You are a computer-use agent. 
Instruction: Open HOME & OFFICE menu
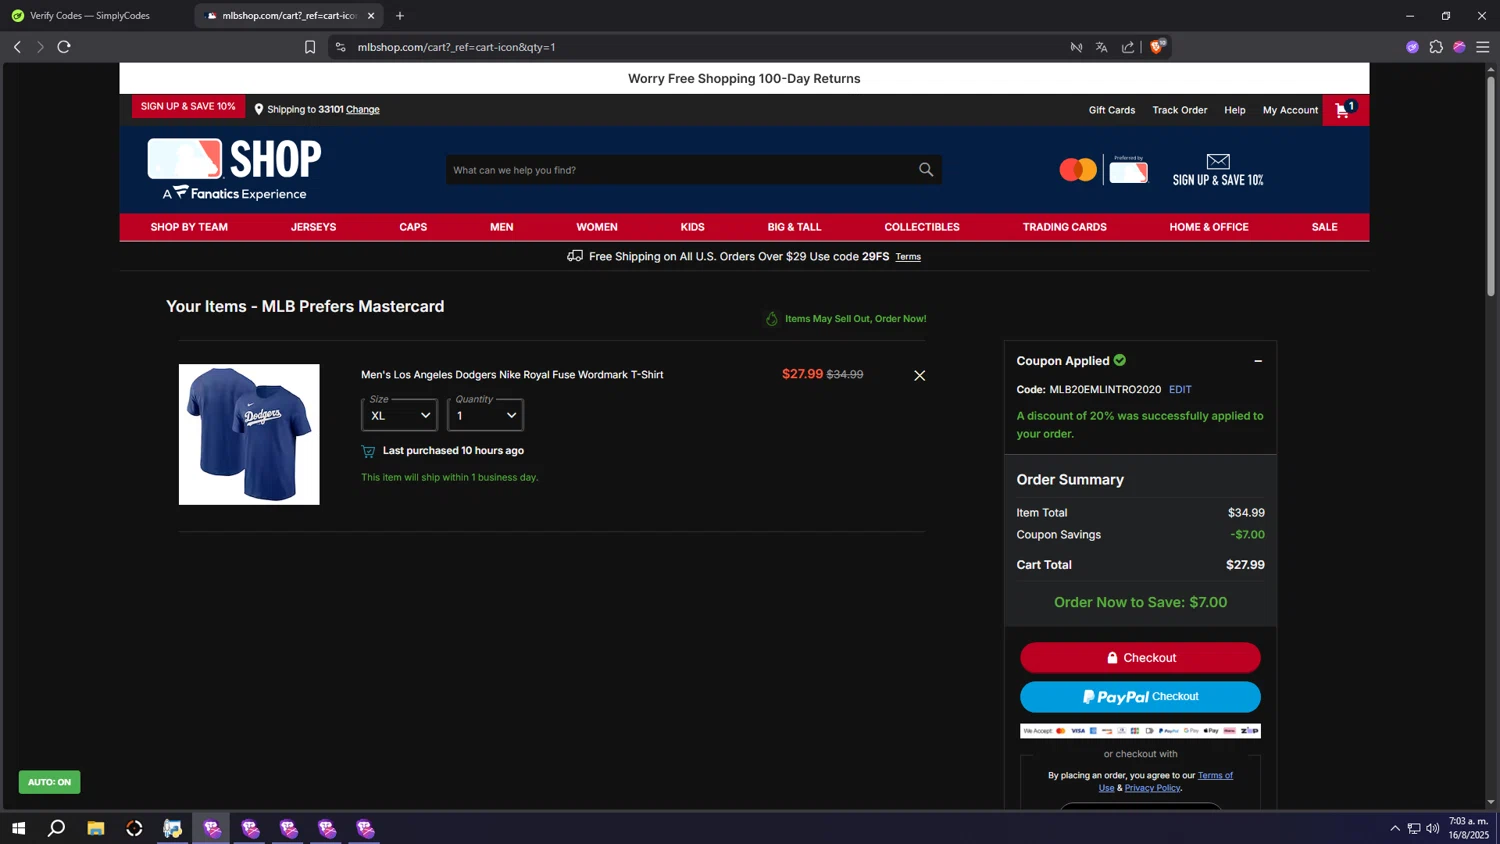1209,227
